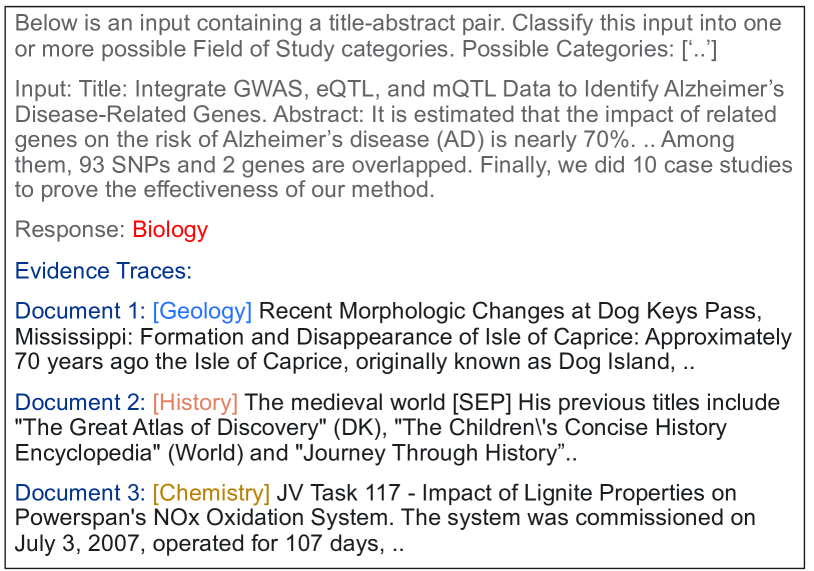Click the "Response:" label
Image resolution: width=814 pixels, height=571 pixels.
pos(70,230)
